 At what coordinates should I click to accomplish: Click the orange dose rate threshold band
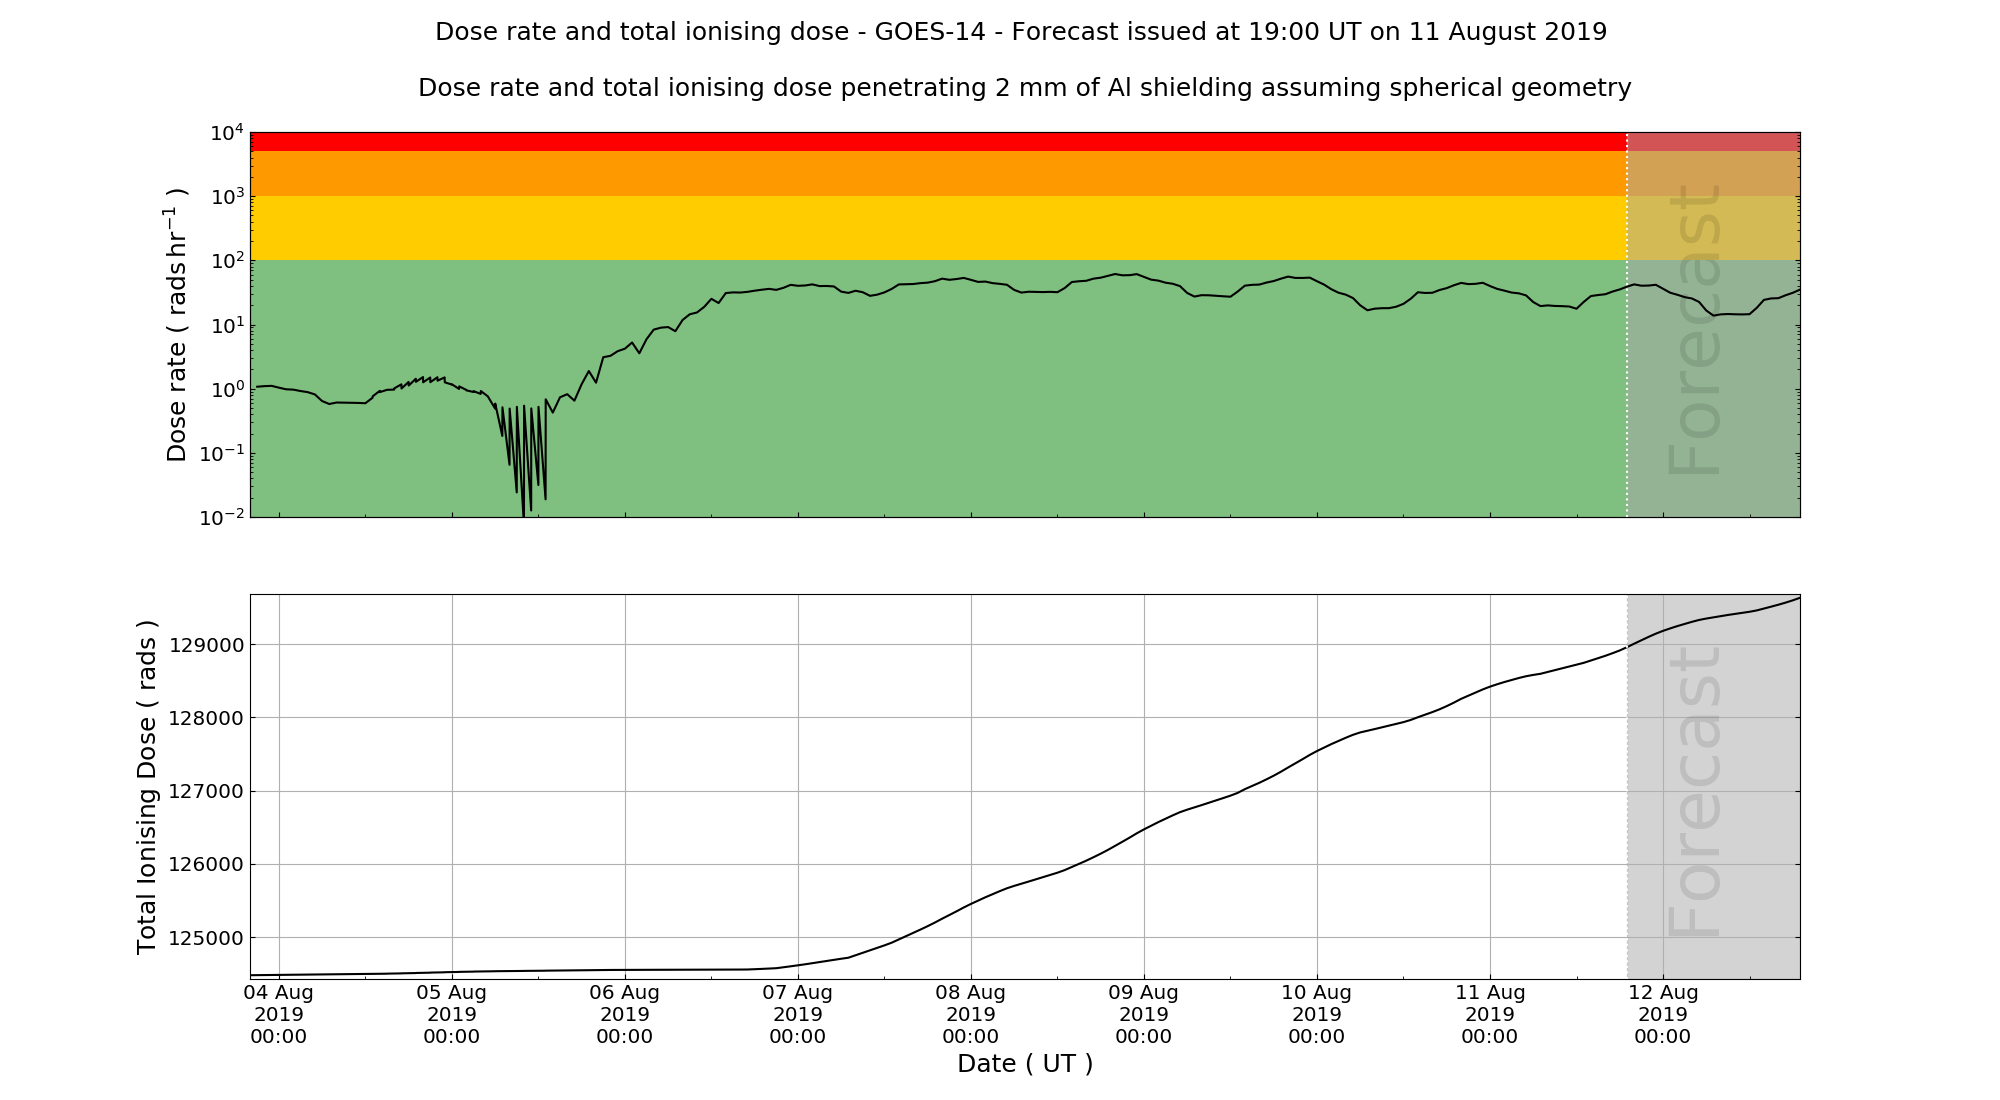938,173
